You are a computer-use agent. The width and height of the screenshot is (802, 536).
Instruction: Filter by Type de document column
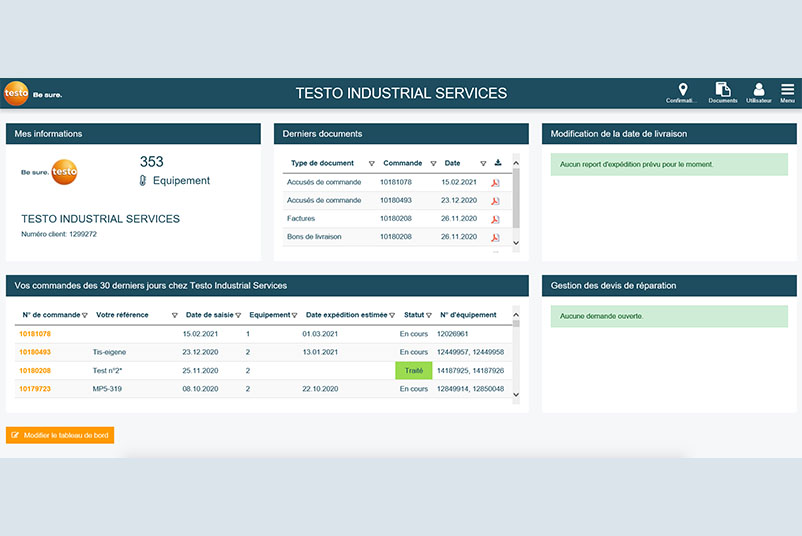(x=372, y=164)
